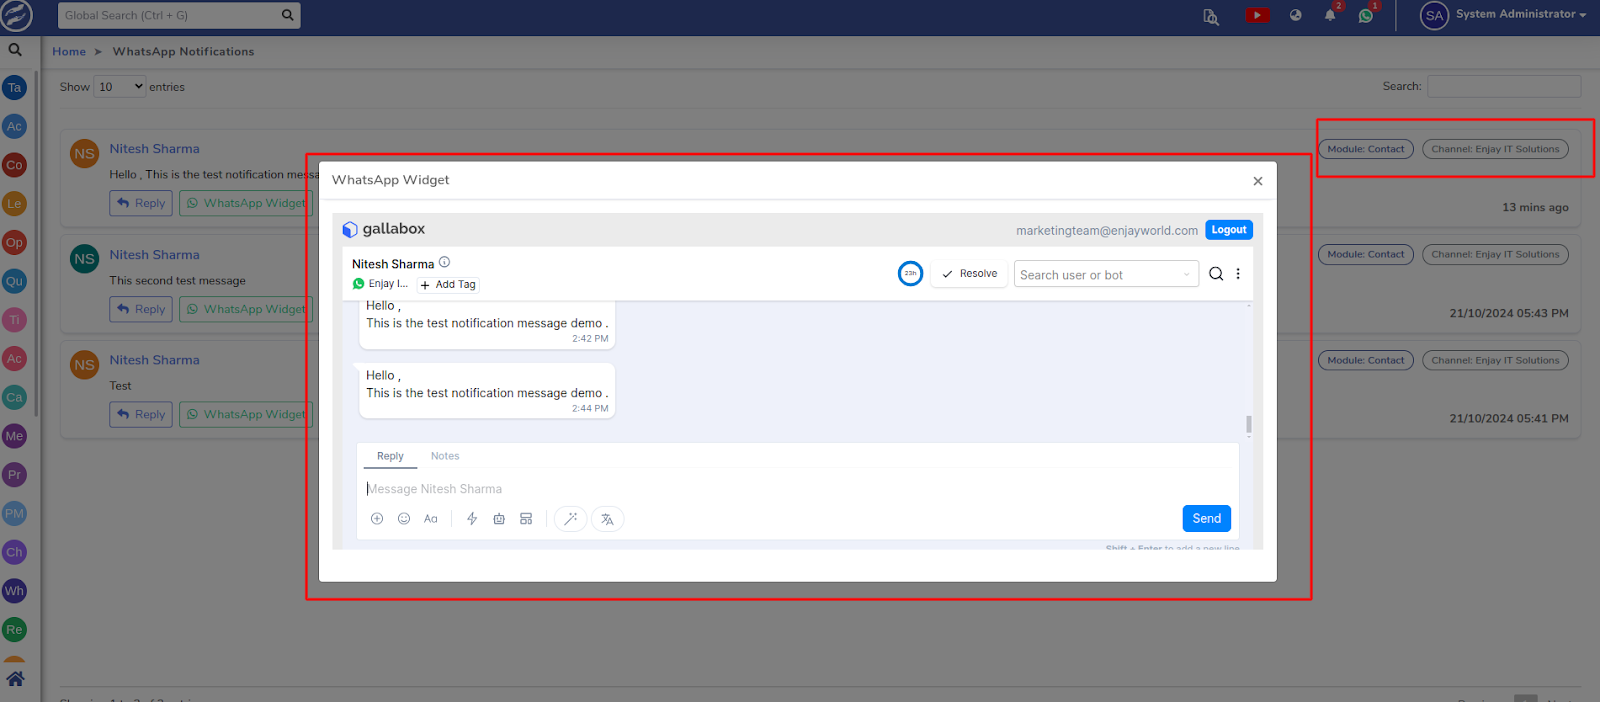Switch to the Notes tab

pos(445,456)
